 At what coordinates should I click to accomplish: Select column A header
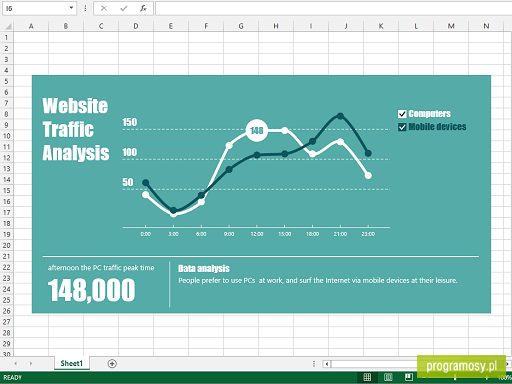pyautogui.click(x=31, y=26)
